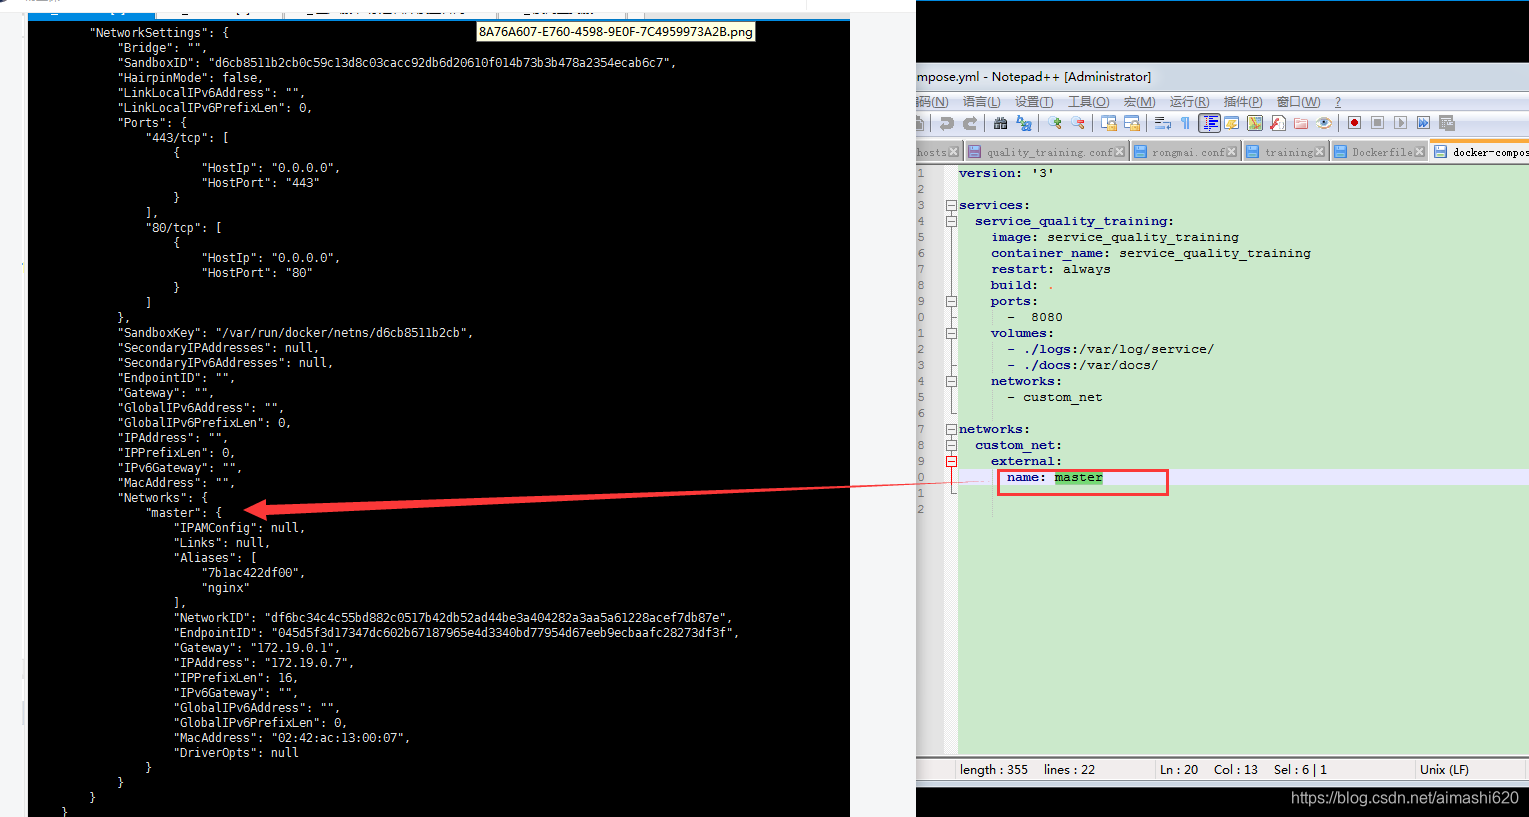Open the 设置(T) menu
This screenshot has height=817, width=1529.
pyautogui.click(x=1034, y=102)
